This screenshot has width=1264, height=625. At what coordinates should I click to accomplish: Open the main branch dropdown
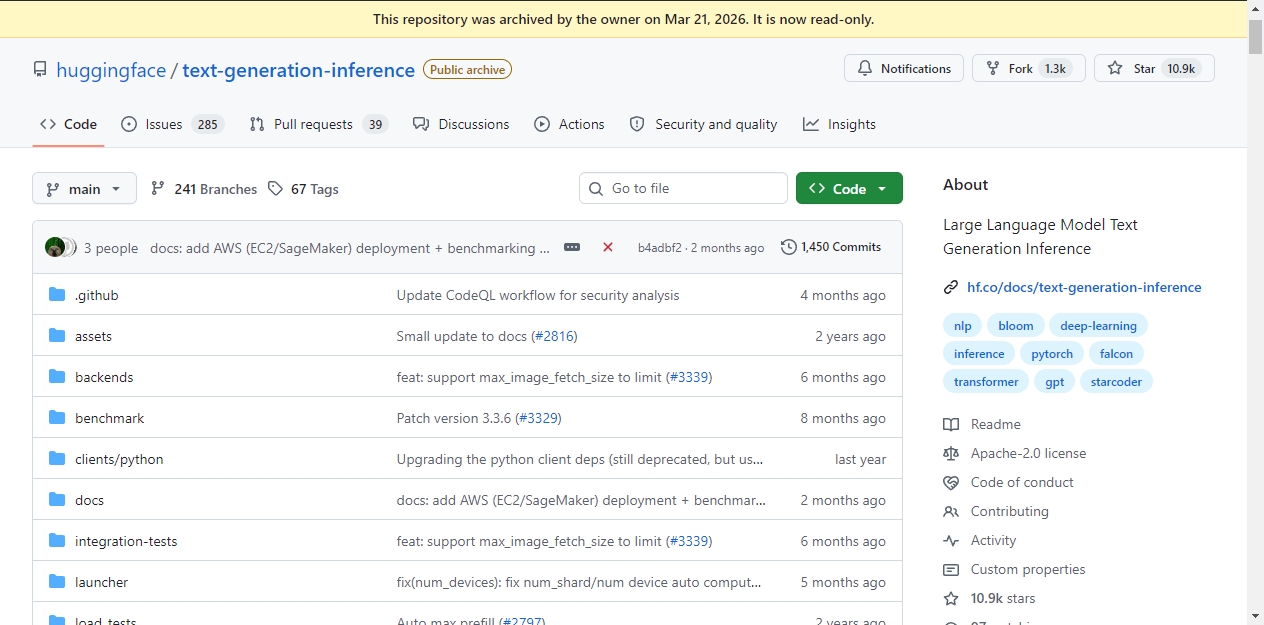tap(84, 188)
